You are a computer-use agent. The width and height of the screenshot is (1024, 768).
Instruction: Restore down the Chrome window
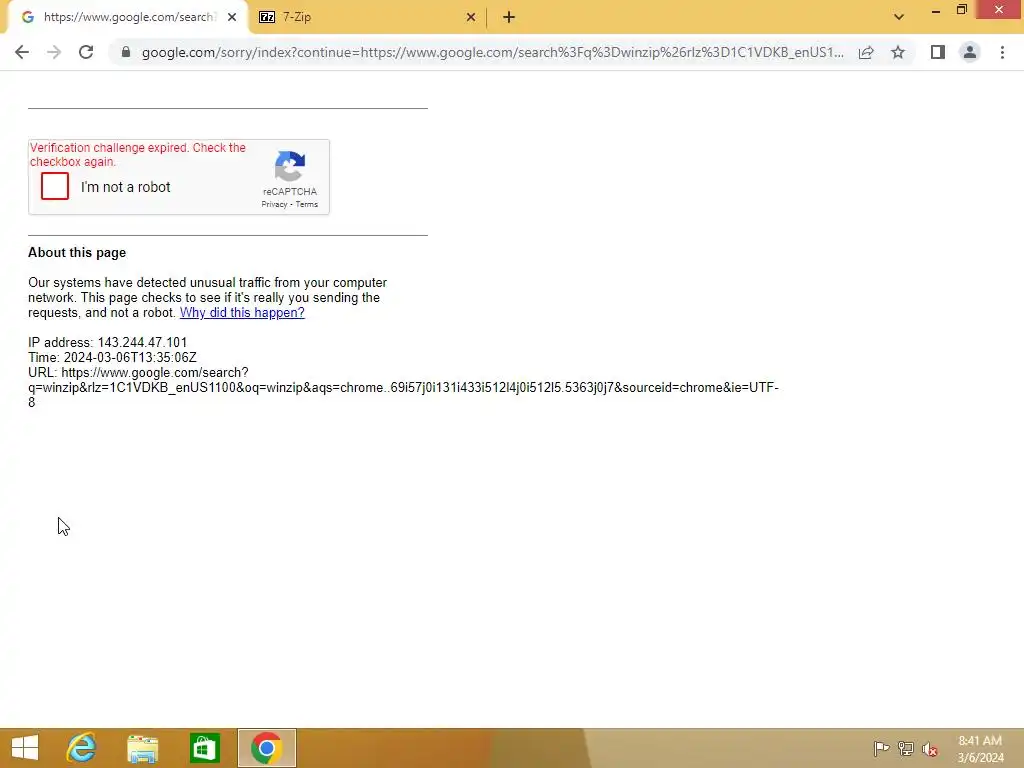point(962,10)
